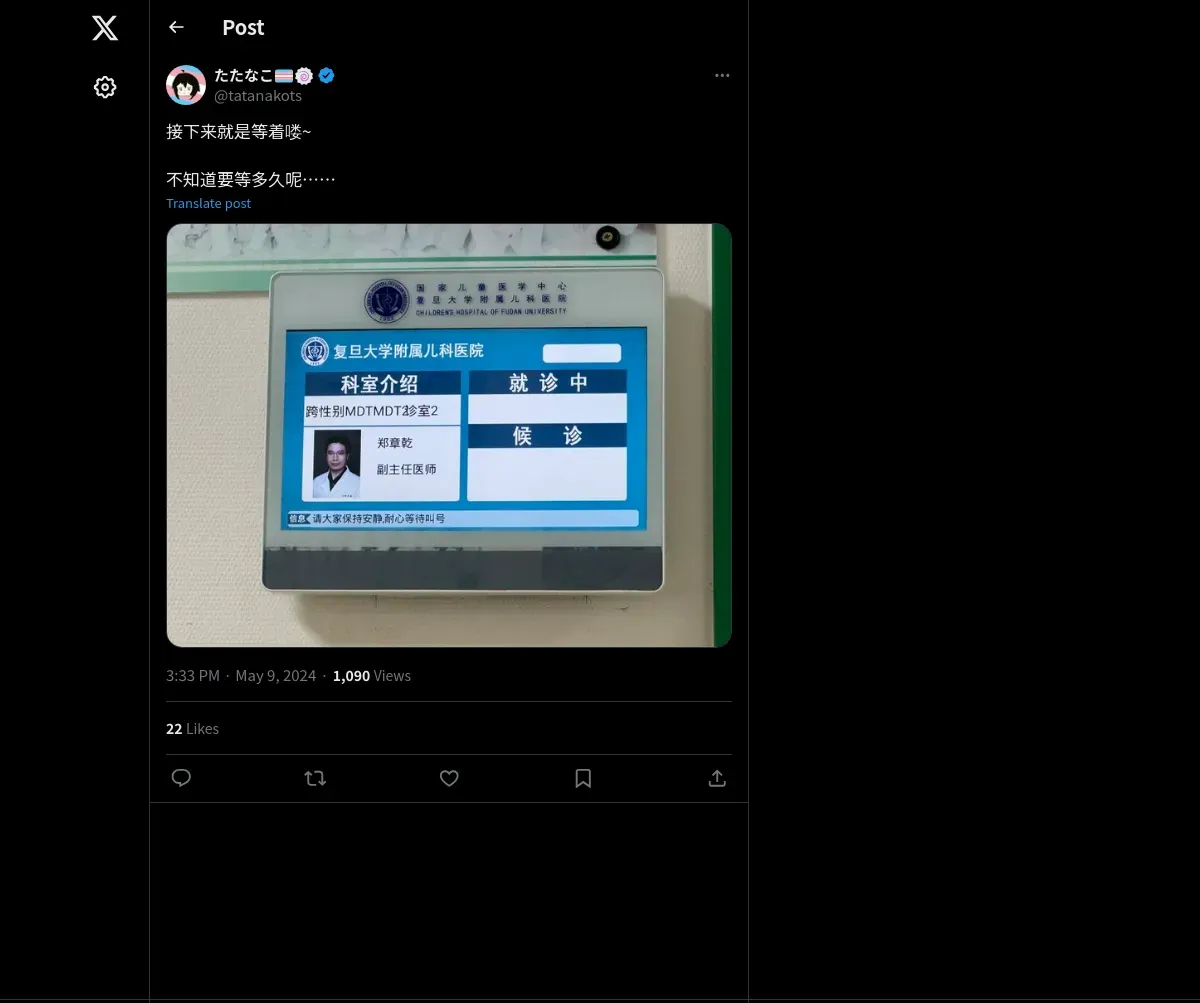Open the X home logo
The image size is (1200, 1003).
coord(105,28)
